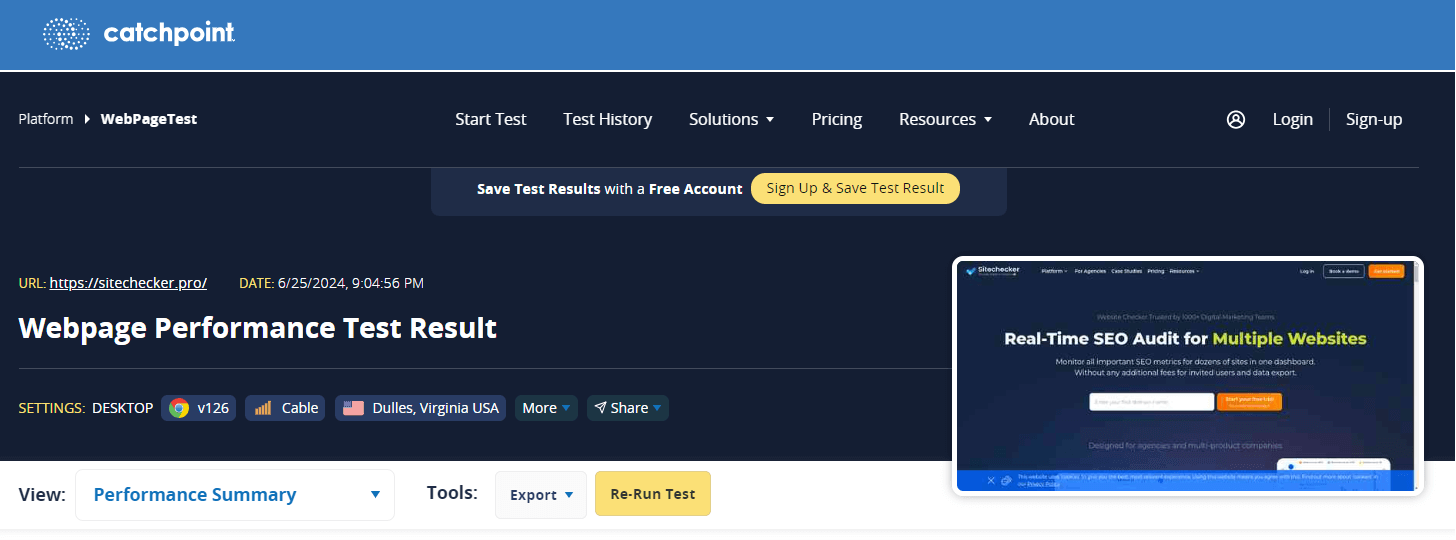Open the About page
The height and width of the screenshot is (540, 1456).
(1051, 119)
